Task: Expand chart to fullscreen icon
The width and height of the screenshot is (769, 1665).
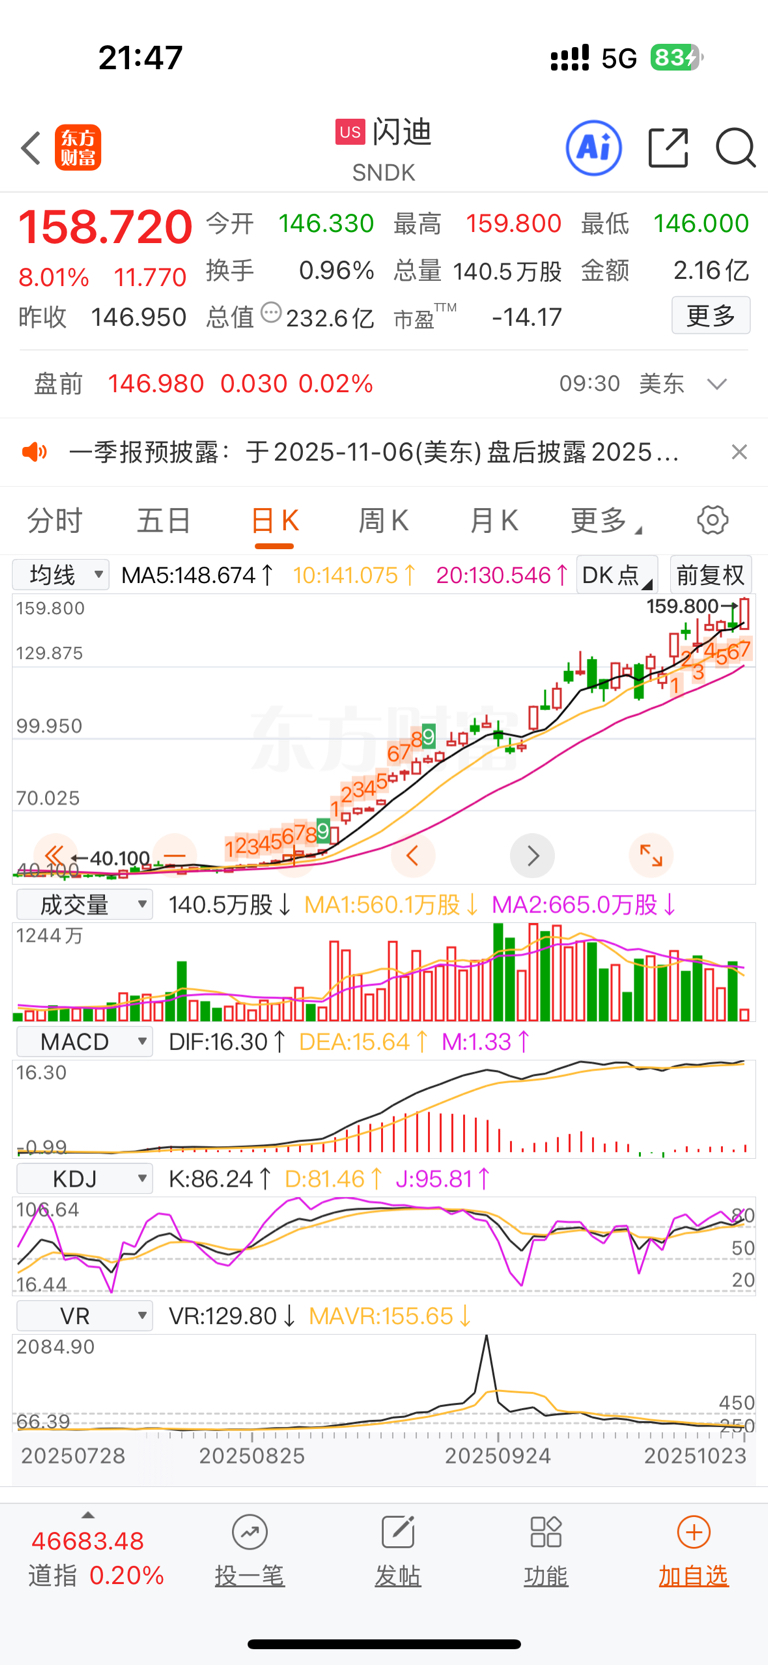Action: [x=651, y=855]
